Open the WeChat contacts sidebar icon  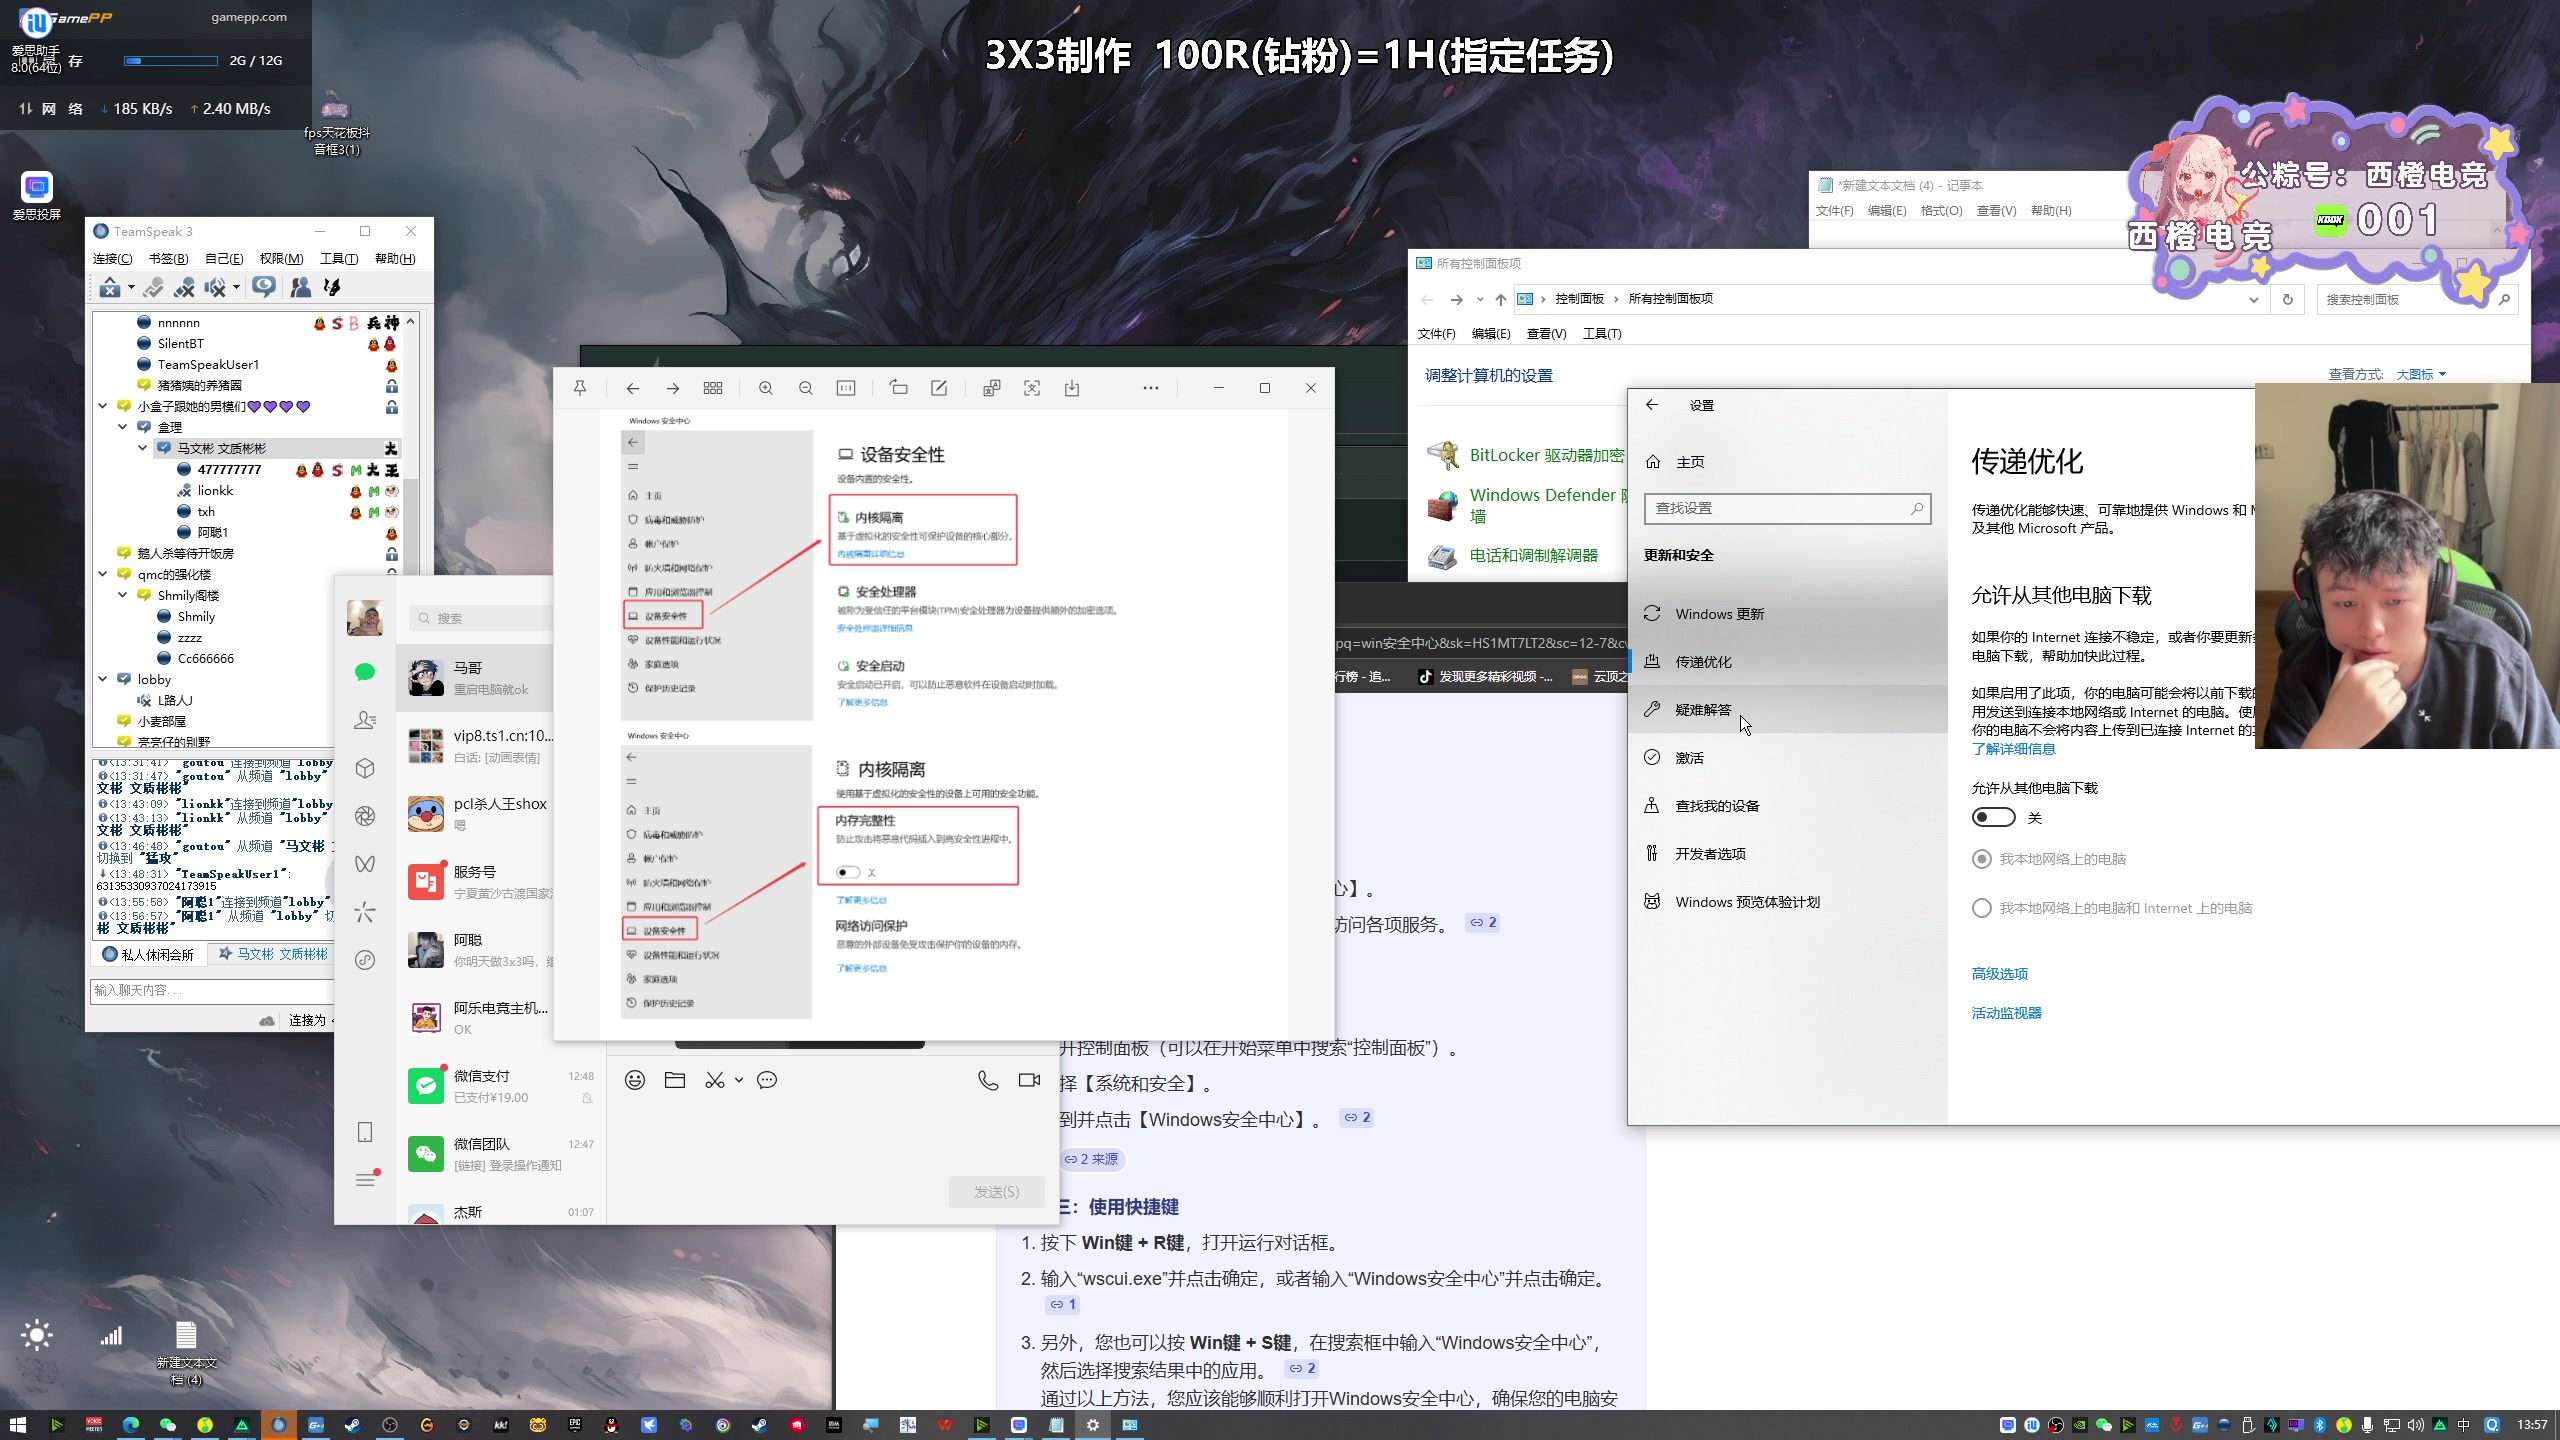pyautogui.click(x=365, y=720)
